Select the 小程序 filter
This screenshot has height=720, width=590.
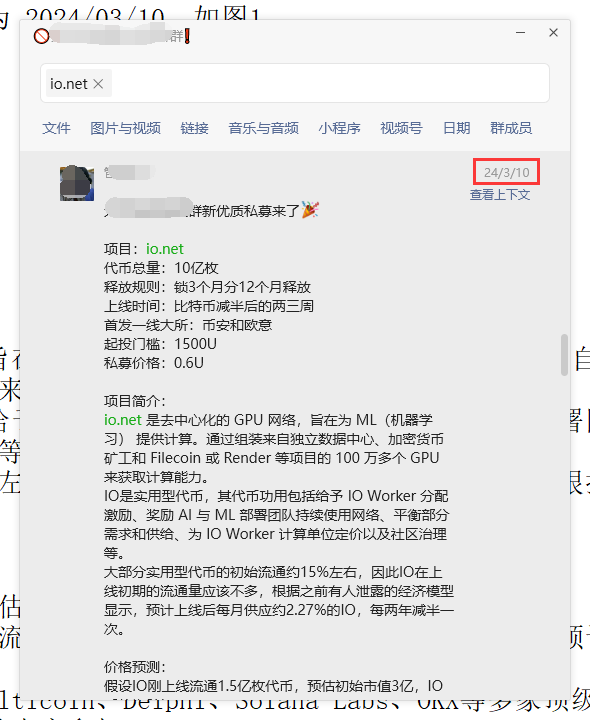pos(339,128)
